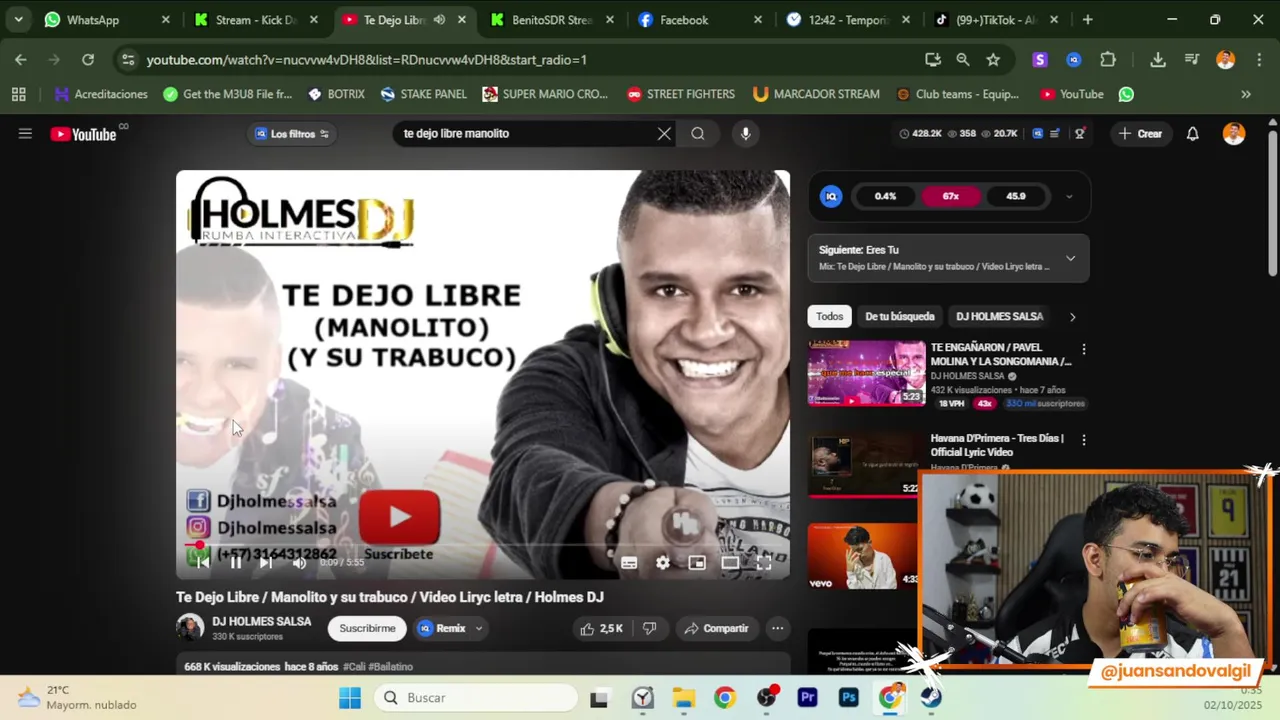Open the Chrome apps grid in bookmarks bar
The image size is (1280, 720).
click(18, 94)
